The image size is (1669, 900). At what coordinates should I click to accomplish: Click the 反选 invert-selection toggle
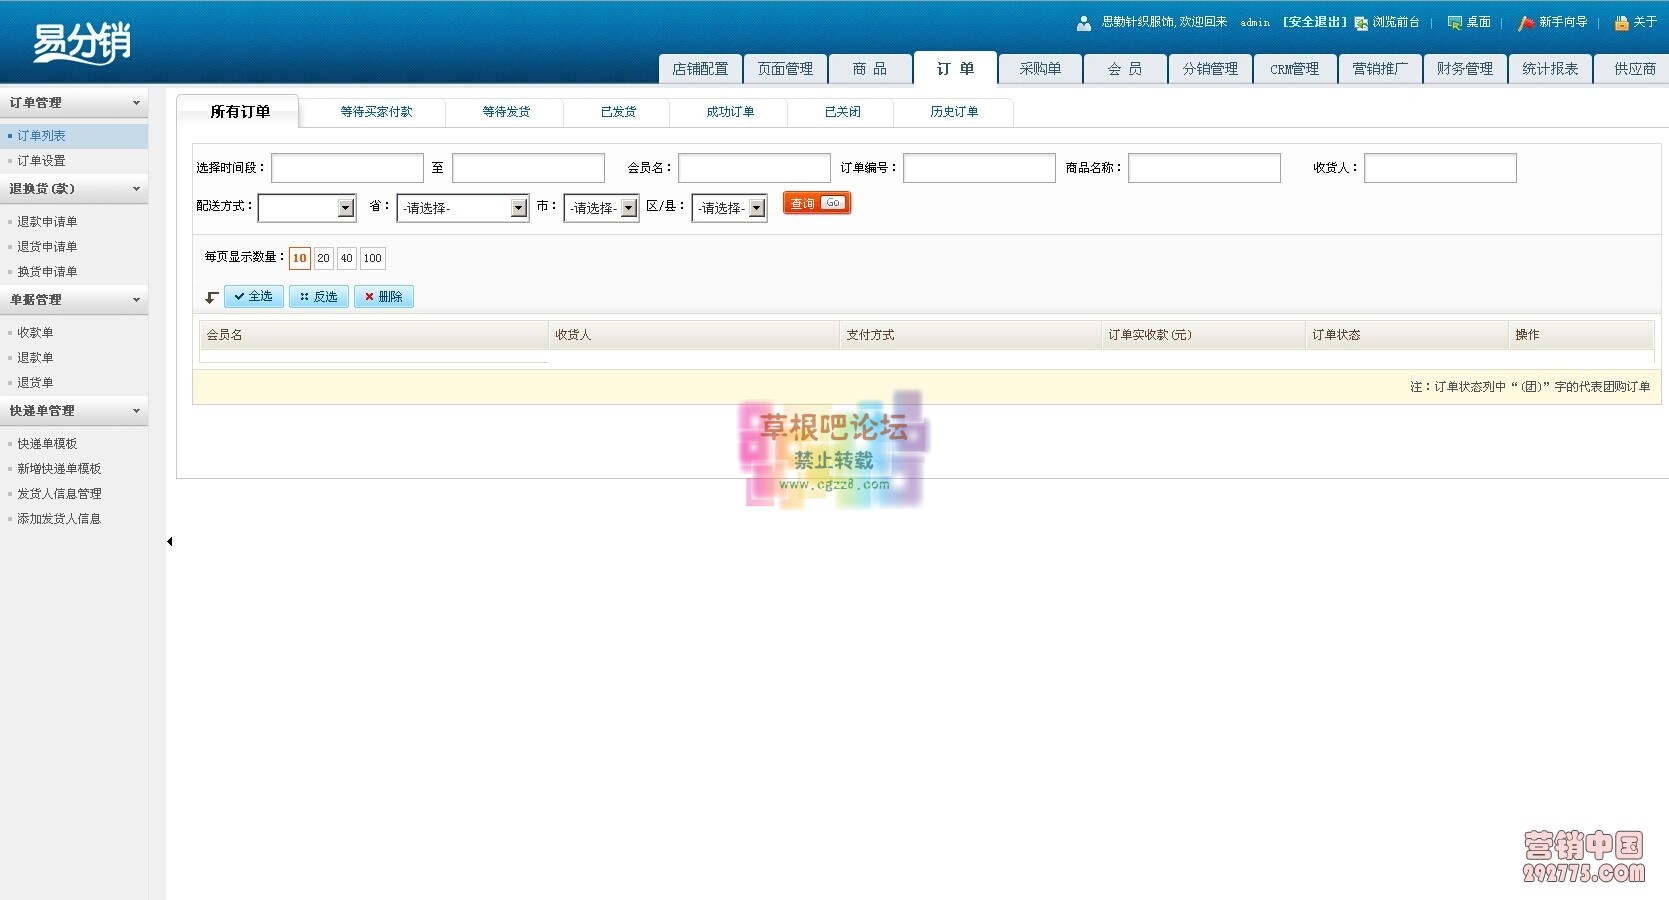(x=318, y=296)
